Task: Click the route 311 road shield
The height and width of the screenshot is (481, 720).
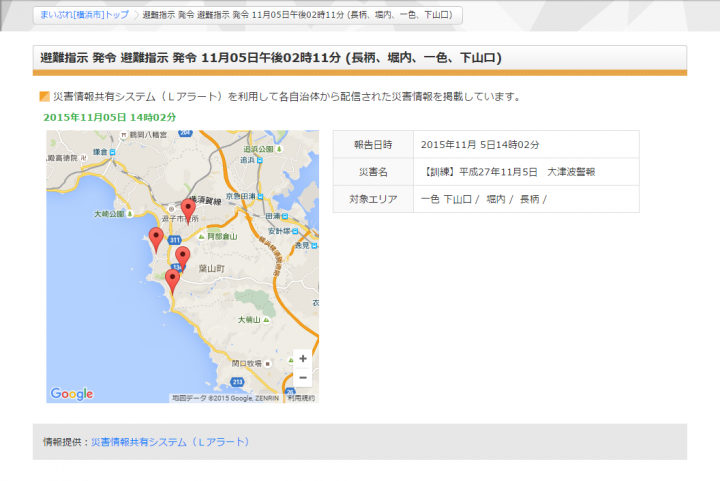Action: click(174, 241)
